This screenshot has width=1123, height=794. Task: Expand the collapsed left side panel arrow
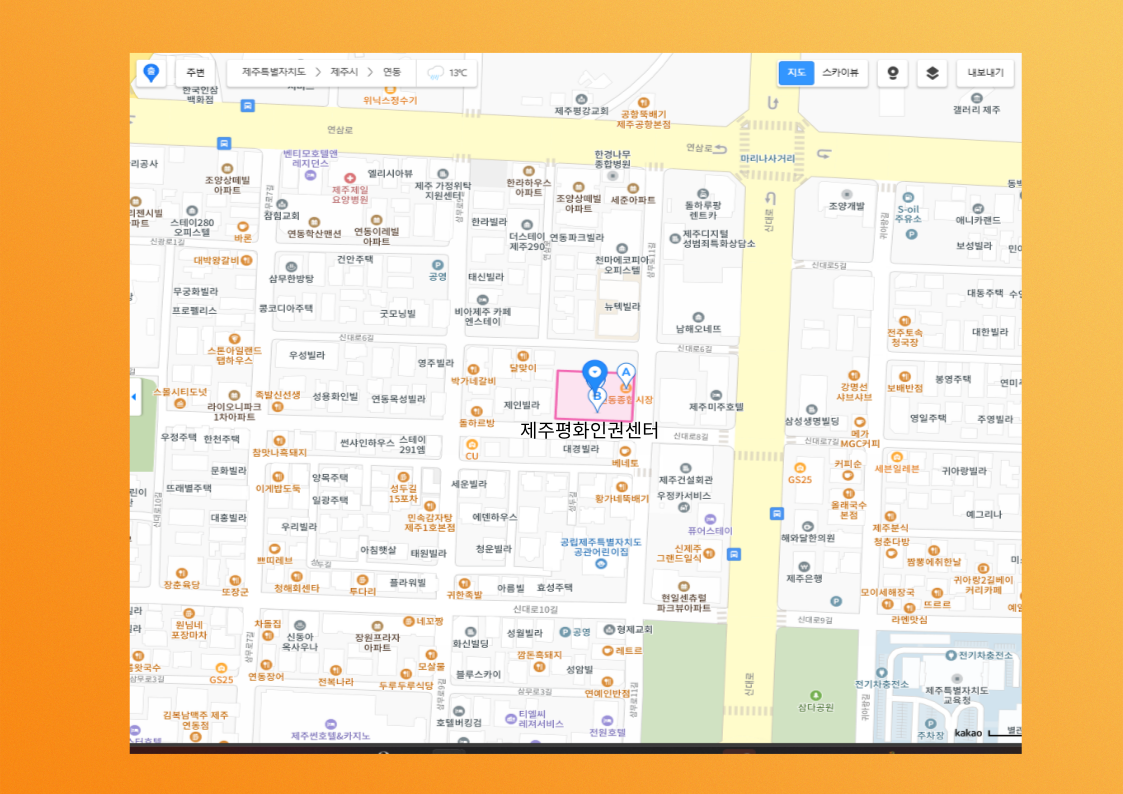point(135,397)
